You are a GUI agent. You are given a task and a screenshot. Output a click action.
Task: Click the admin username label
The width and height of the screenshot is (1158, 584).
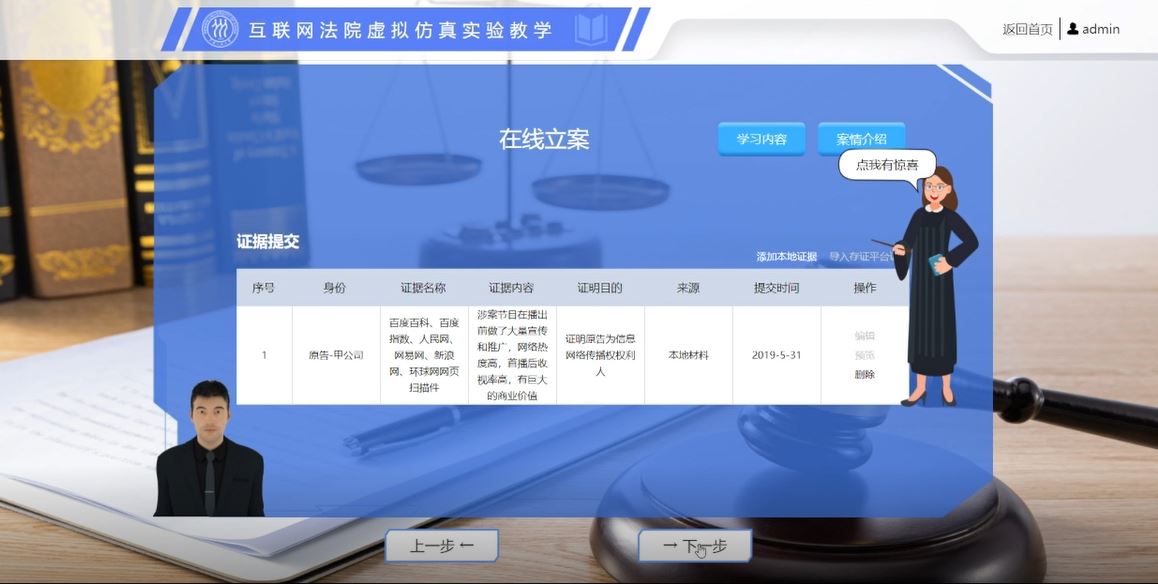(1101, 30)
